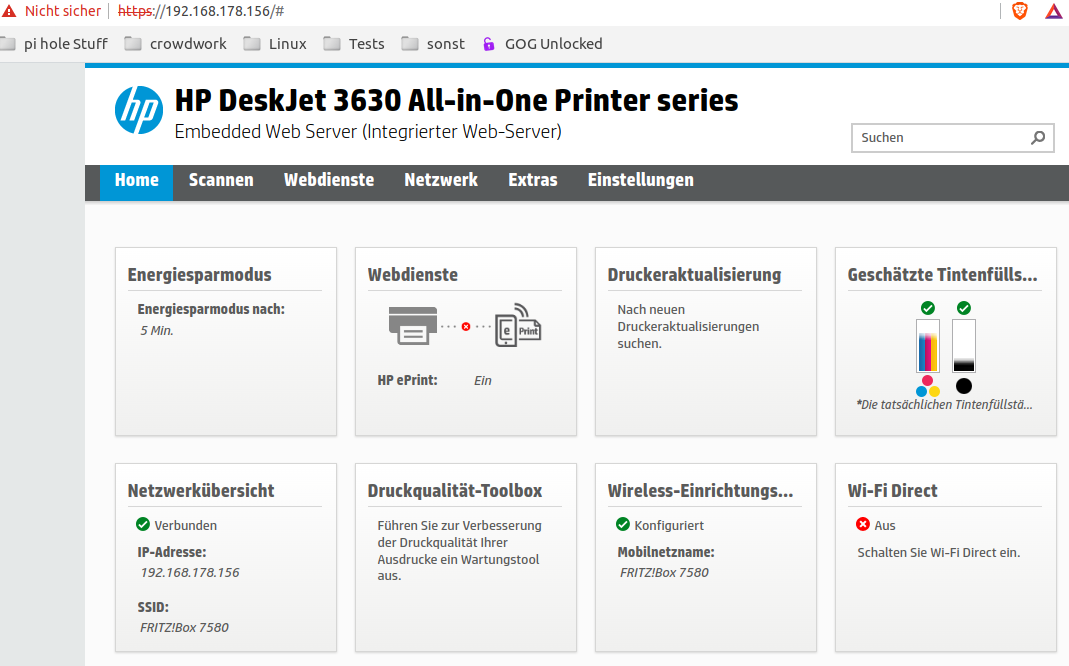Open the Linux bookmark folder
This screenshot has width=1069, height=666.
click(x=275, y=44)
